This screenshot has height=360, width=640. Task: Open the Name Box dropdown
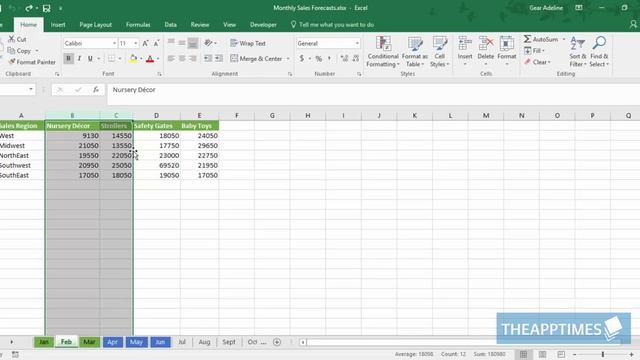[31, 89]
